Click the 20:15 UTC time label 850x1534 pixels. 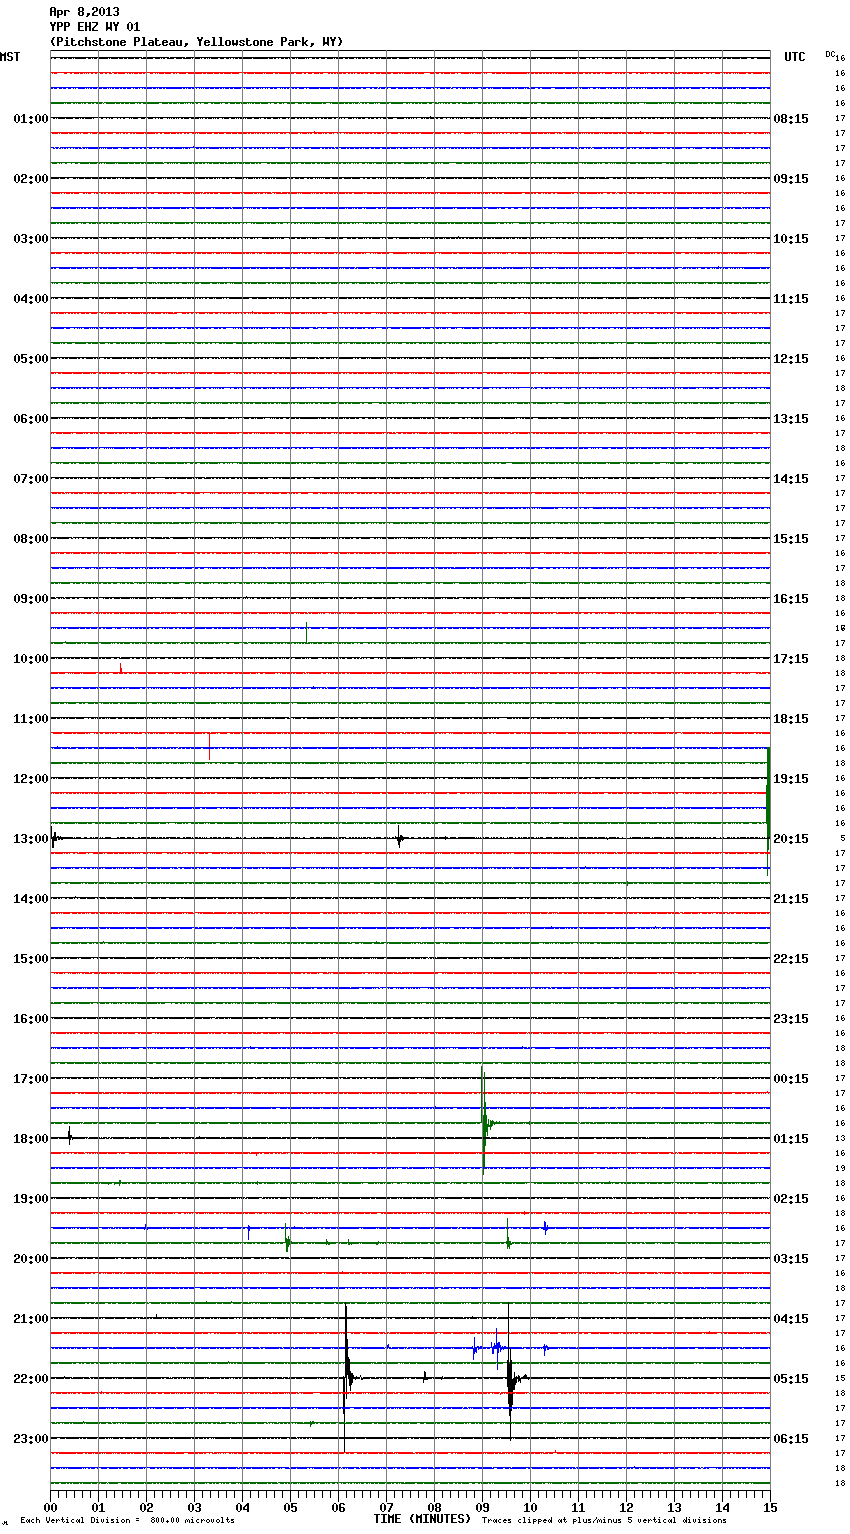[791, 839]
